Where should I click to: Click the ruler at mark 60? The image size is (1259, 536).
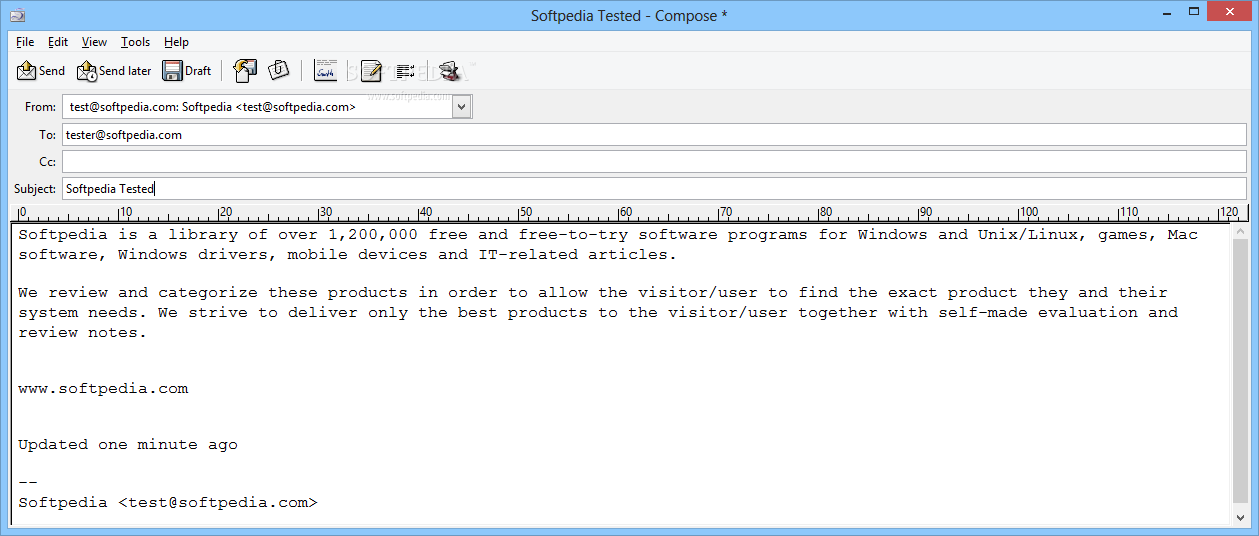click(x=624, y=213)
